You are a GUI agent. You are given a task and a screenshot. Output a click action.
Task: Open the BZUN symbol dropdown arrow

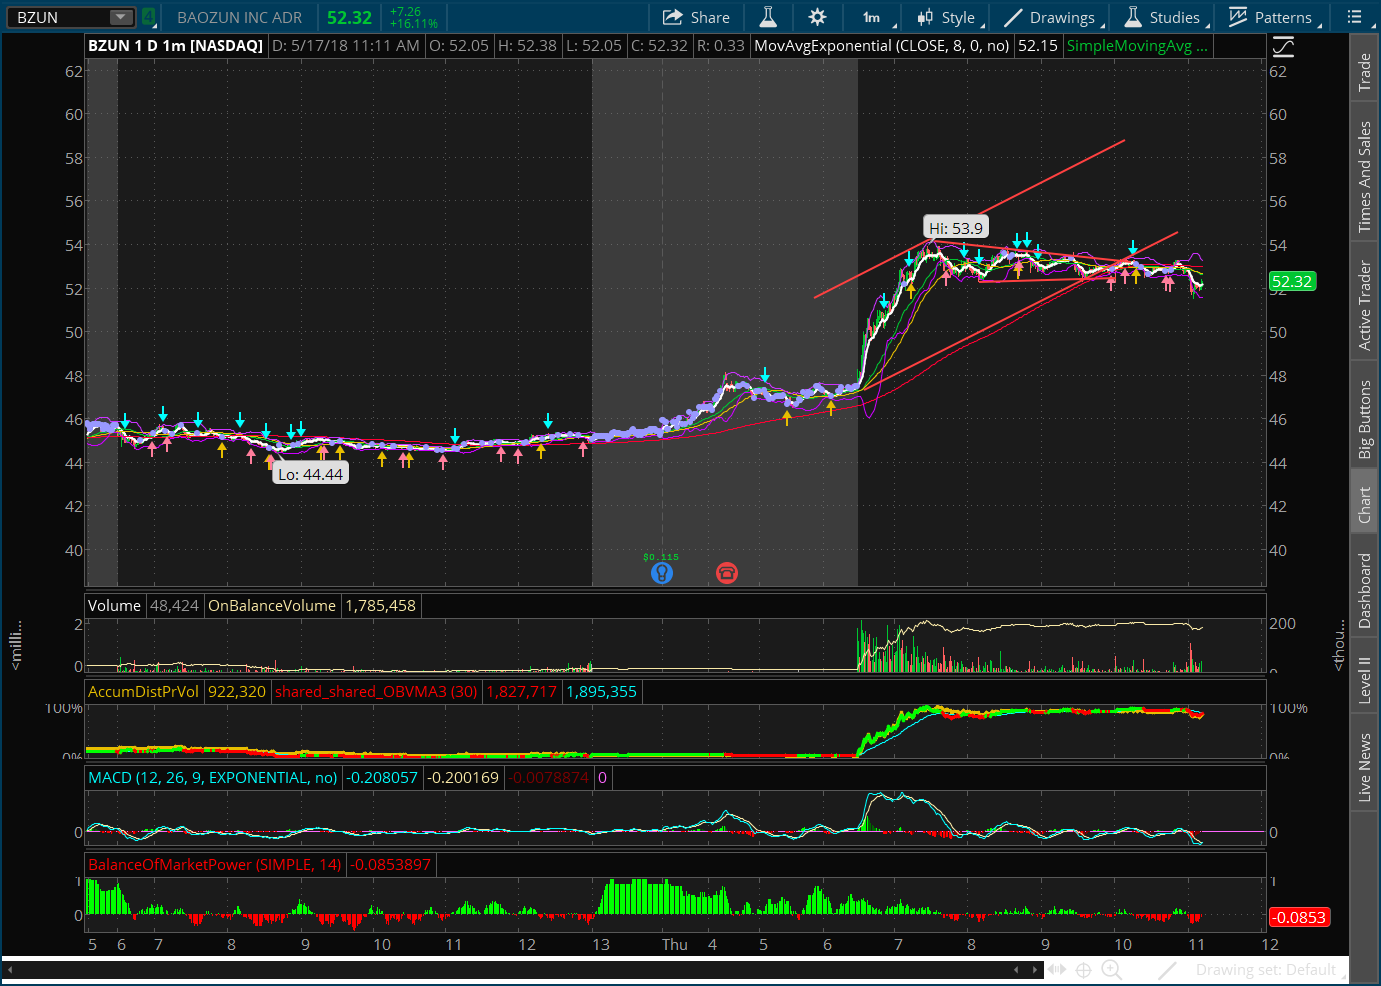pyautogui.click(x=120, y=17)
